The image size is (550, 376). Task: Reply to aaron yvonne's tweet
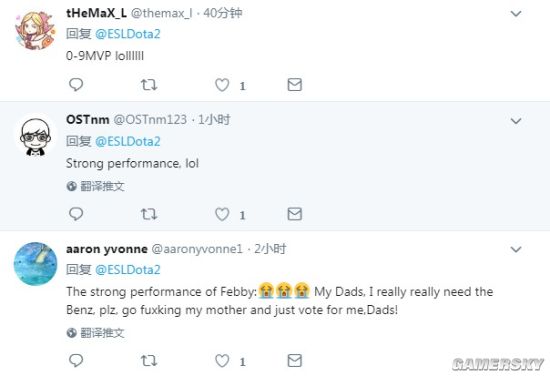76,360
